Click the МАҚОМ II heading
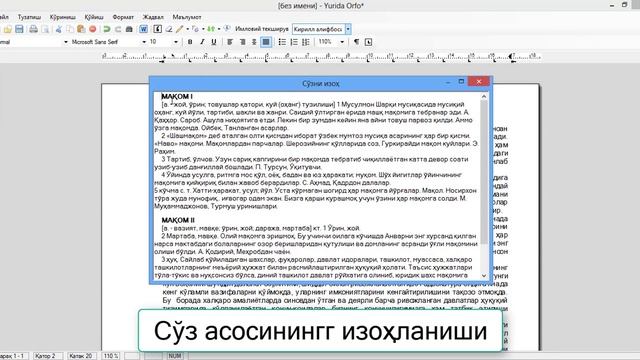 pyautogui.click(x=178, y=220)
